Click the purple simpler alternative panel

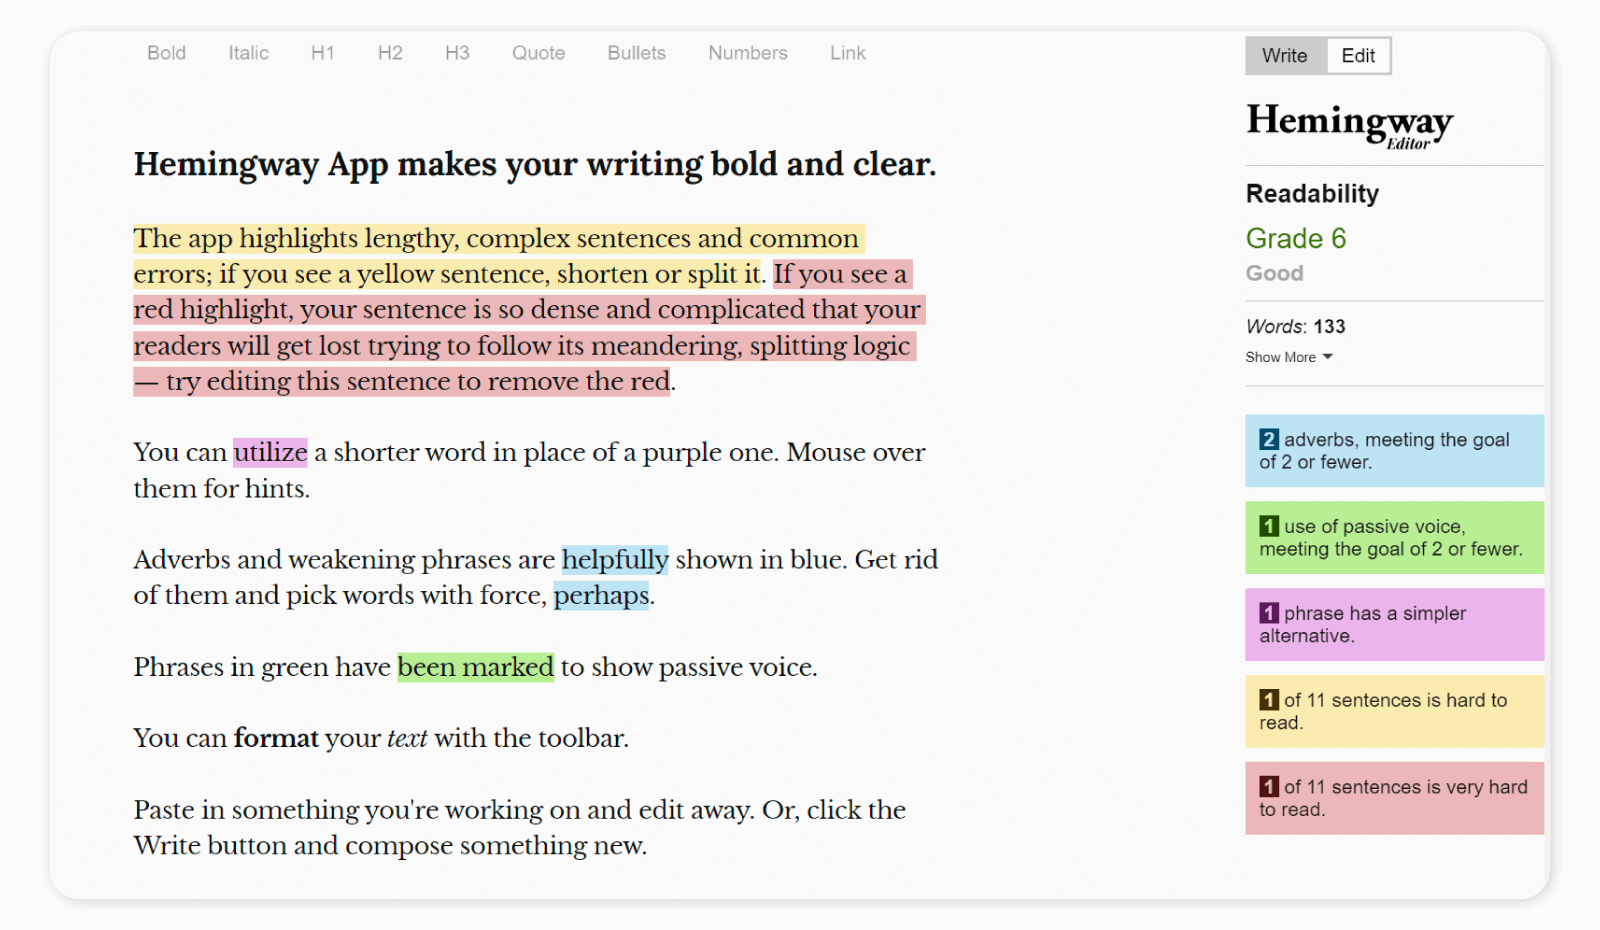(1394, 624)
